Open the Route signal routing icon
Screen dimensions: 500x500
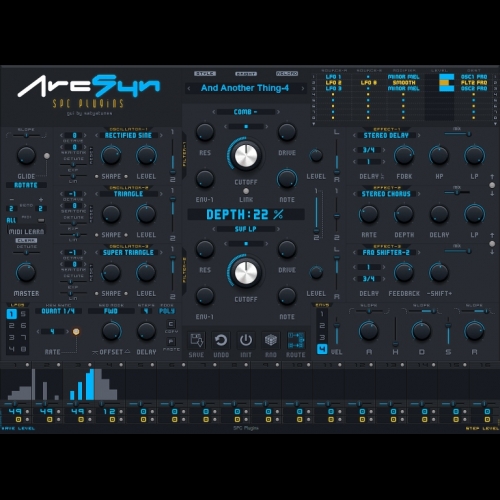click(x=296, y=340)
